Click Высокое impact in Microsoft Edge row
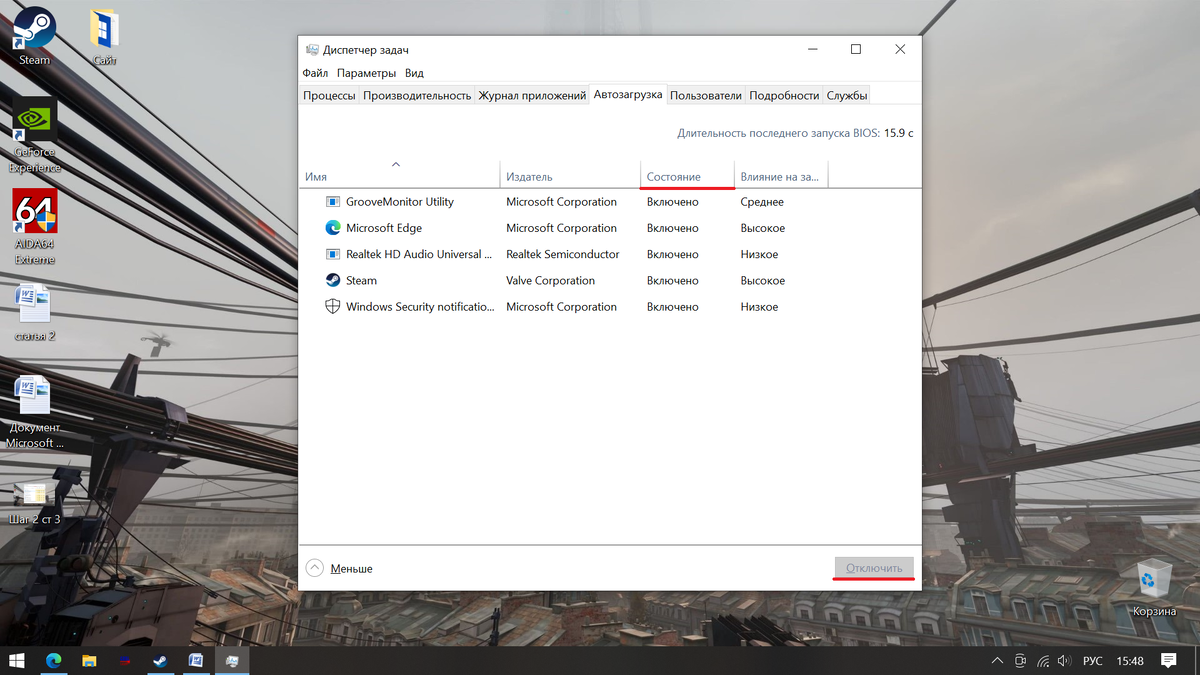The width and height of the screenshot is (1200, 675). point(763,228)
